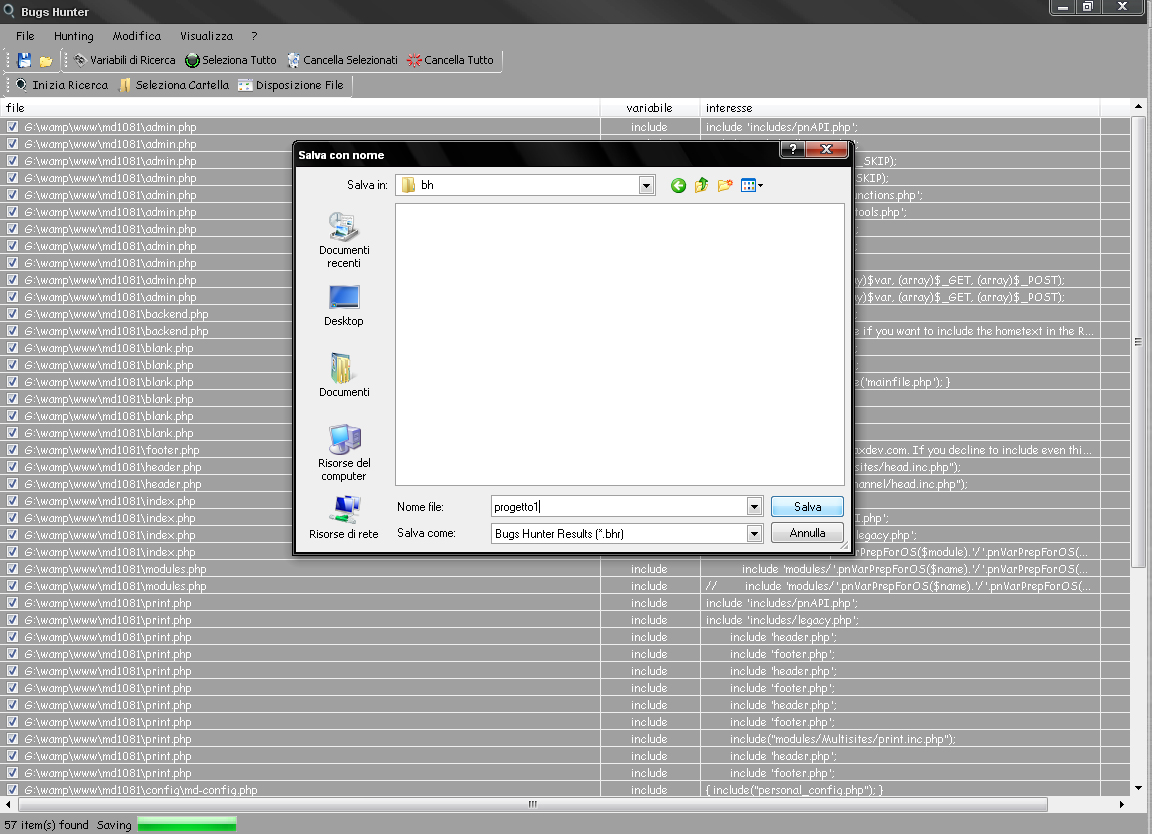This screenshot has height=834, width=1152.
Task: Click the Nome file text field
Action: (619, 506)
